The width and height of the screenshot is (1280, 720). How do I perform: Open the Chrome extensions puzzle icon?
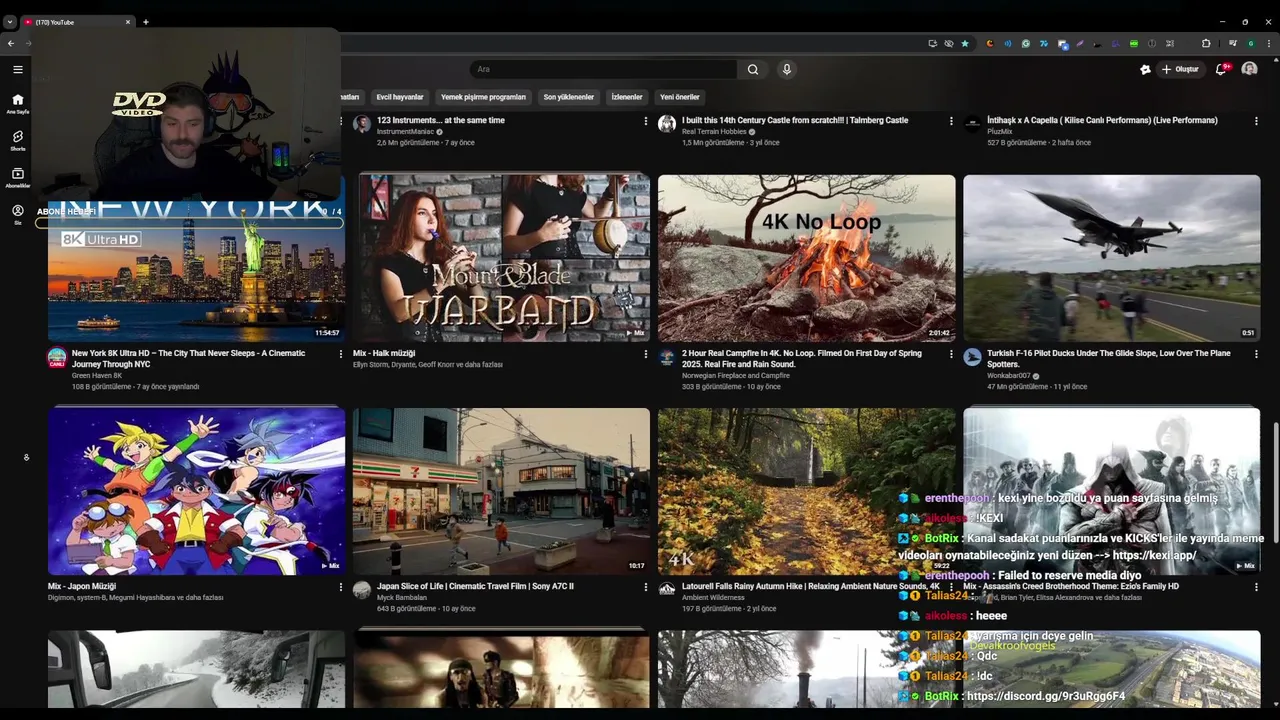pos(1206,43)
